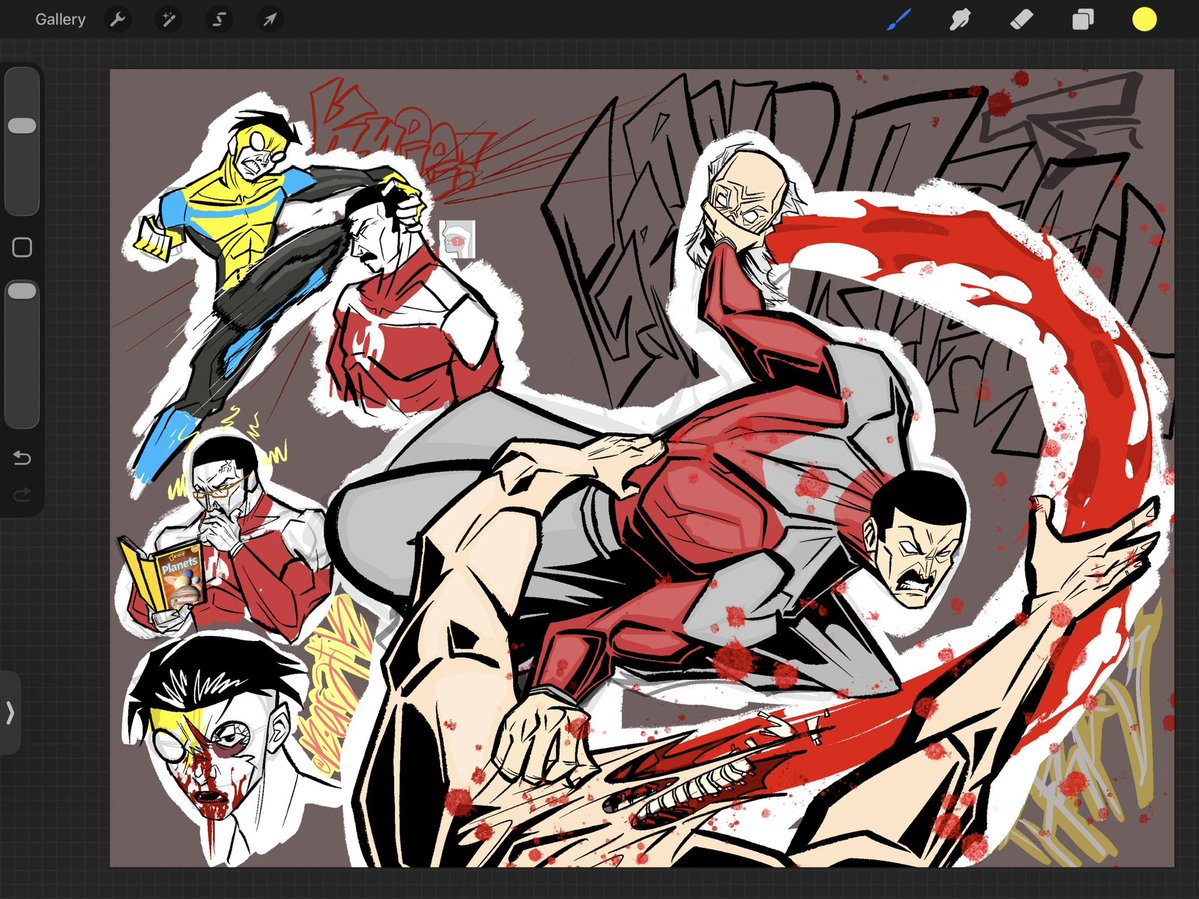Tap the Planets book in the artwork

click(x=163, y=576)
